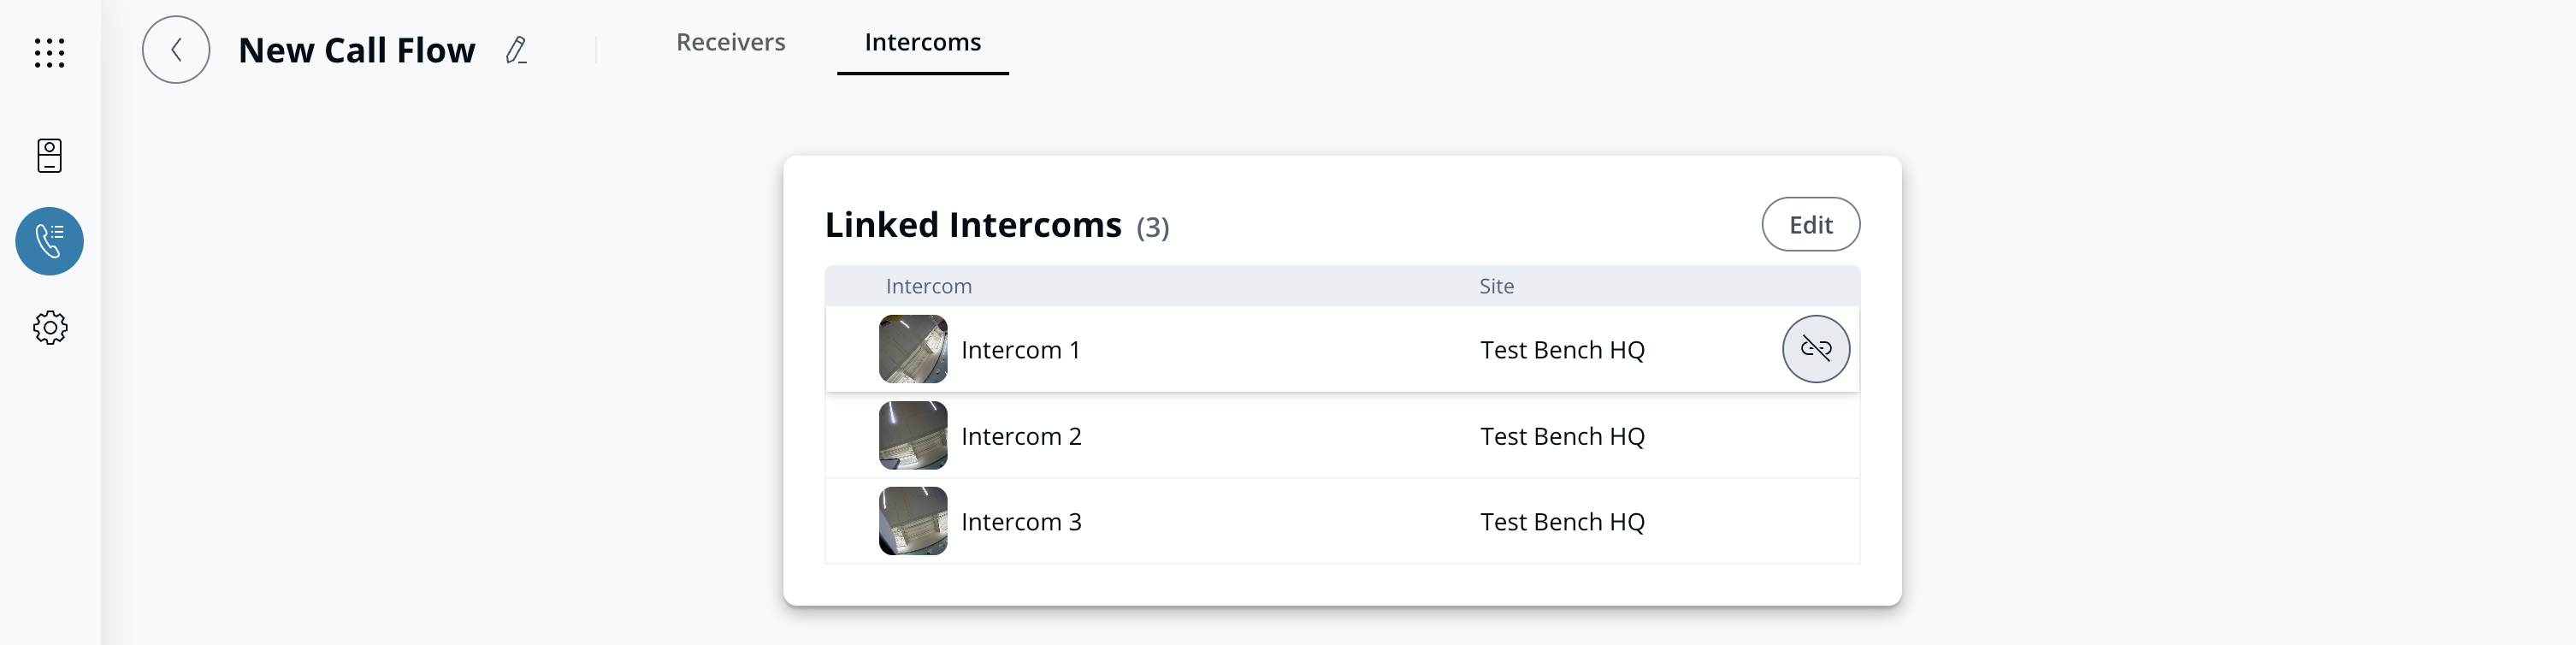Click the Intercom column header

[x=928, y=286]
